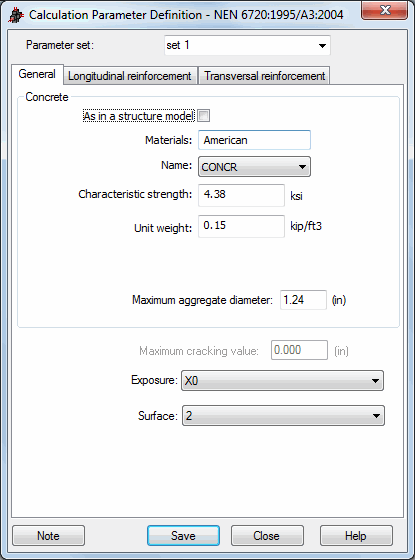Open Help for this dialog
Image resolution: width=415 pixels, height=560 pixels.
coord(356,536)
